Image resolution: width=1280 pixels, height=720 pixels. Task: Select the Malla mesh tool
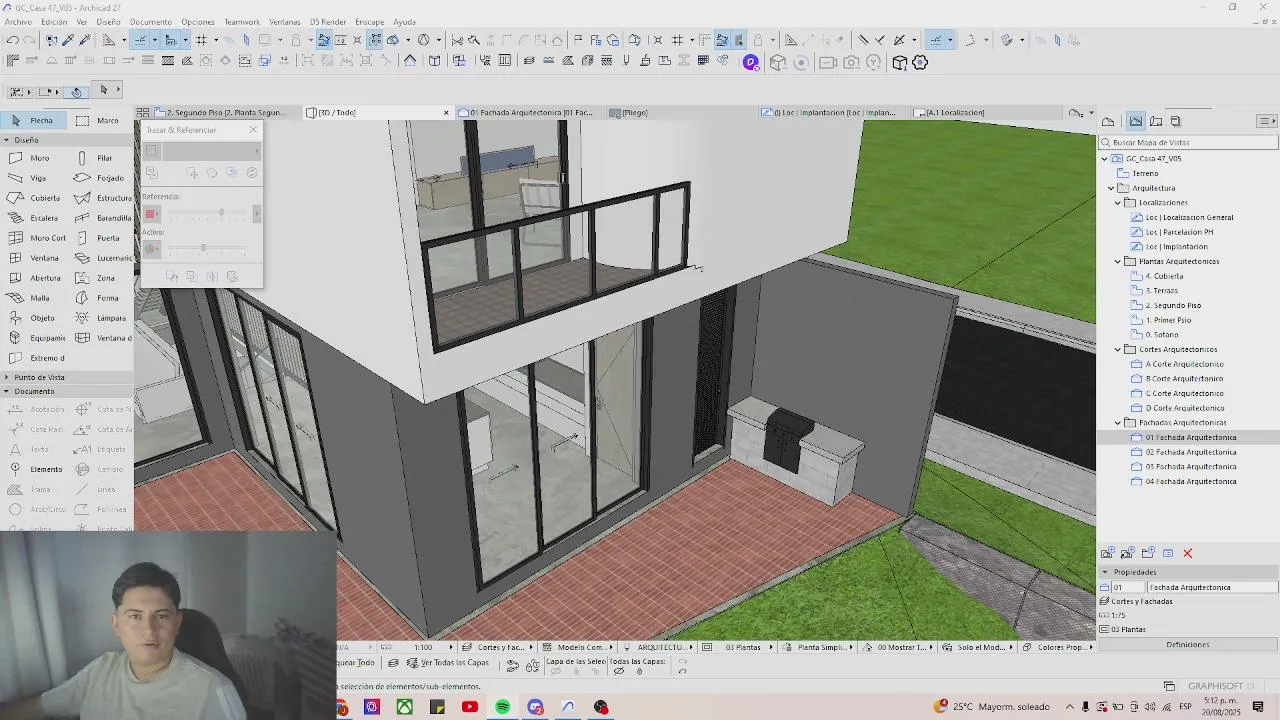click(34, 298)
